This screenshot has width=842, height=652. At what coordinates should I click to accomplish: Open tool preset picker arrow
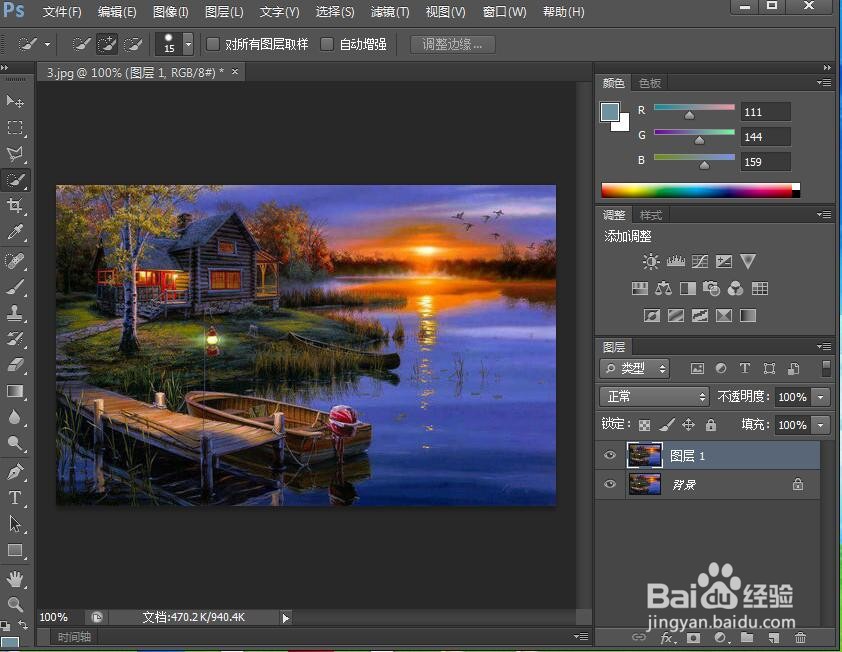tap(47, 44)
